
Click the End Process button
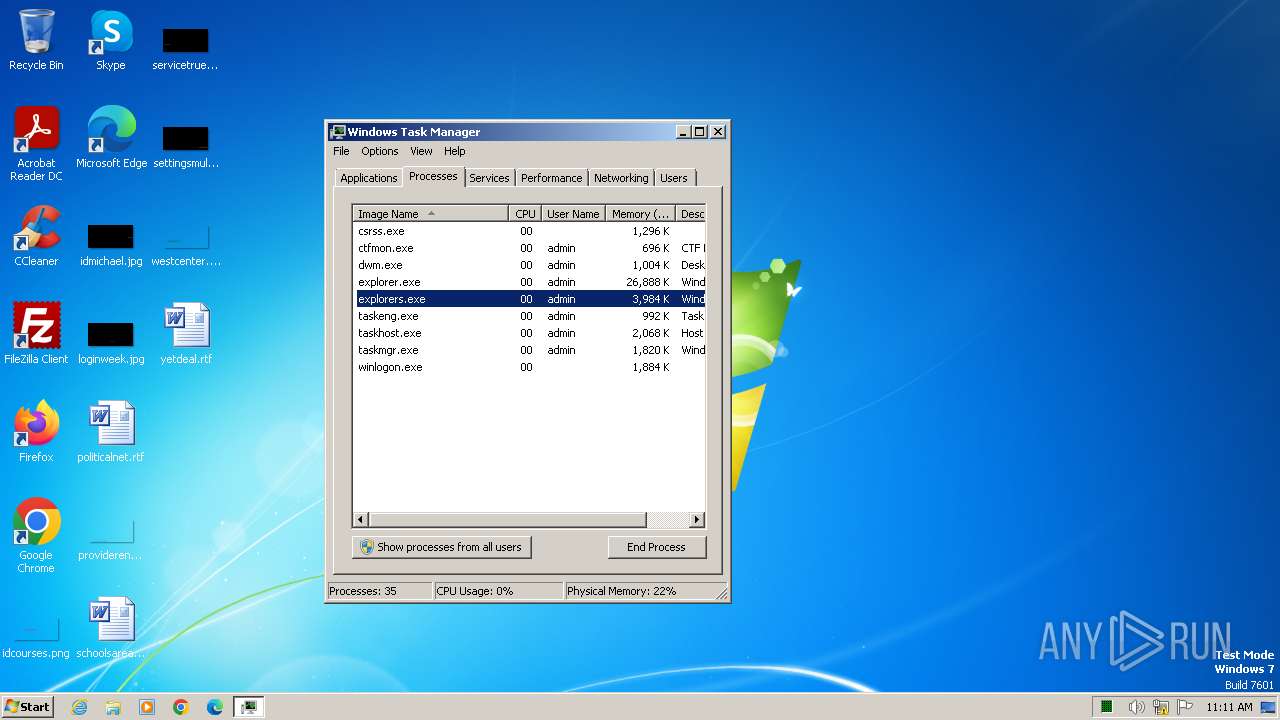tap(656, 547)
